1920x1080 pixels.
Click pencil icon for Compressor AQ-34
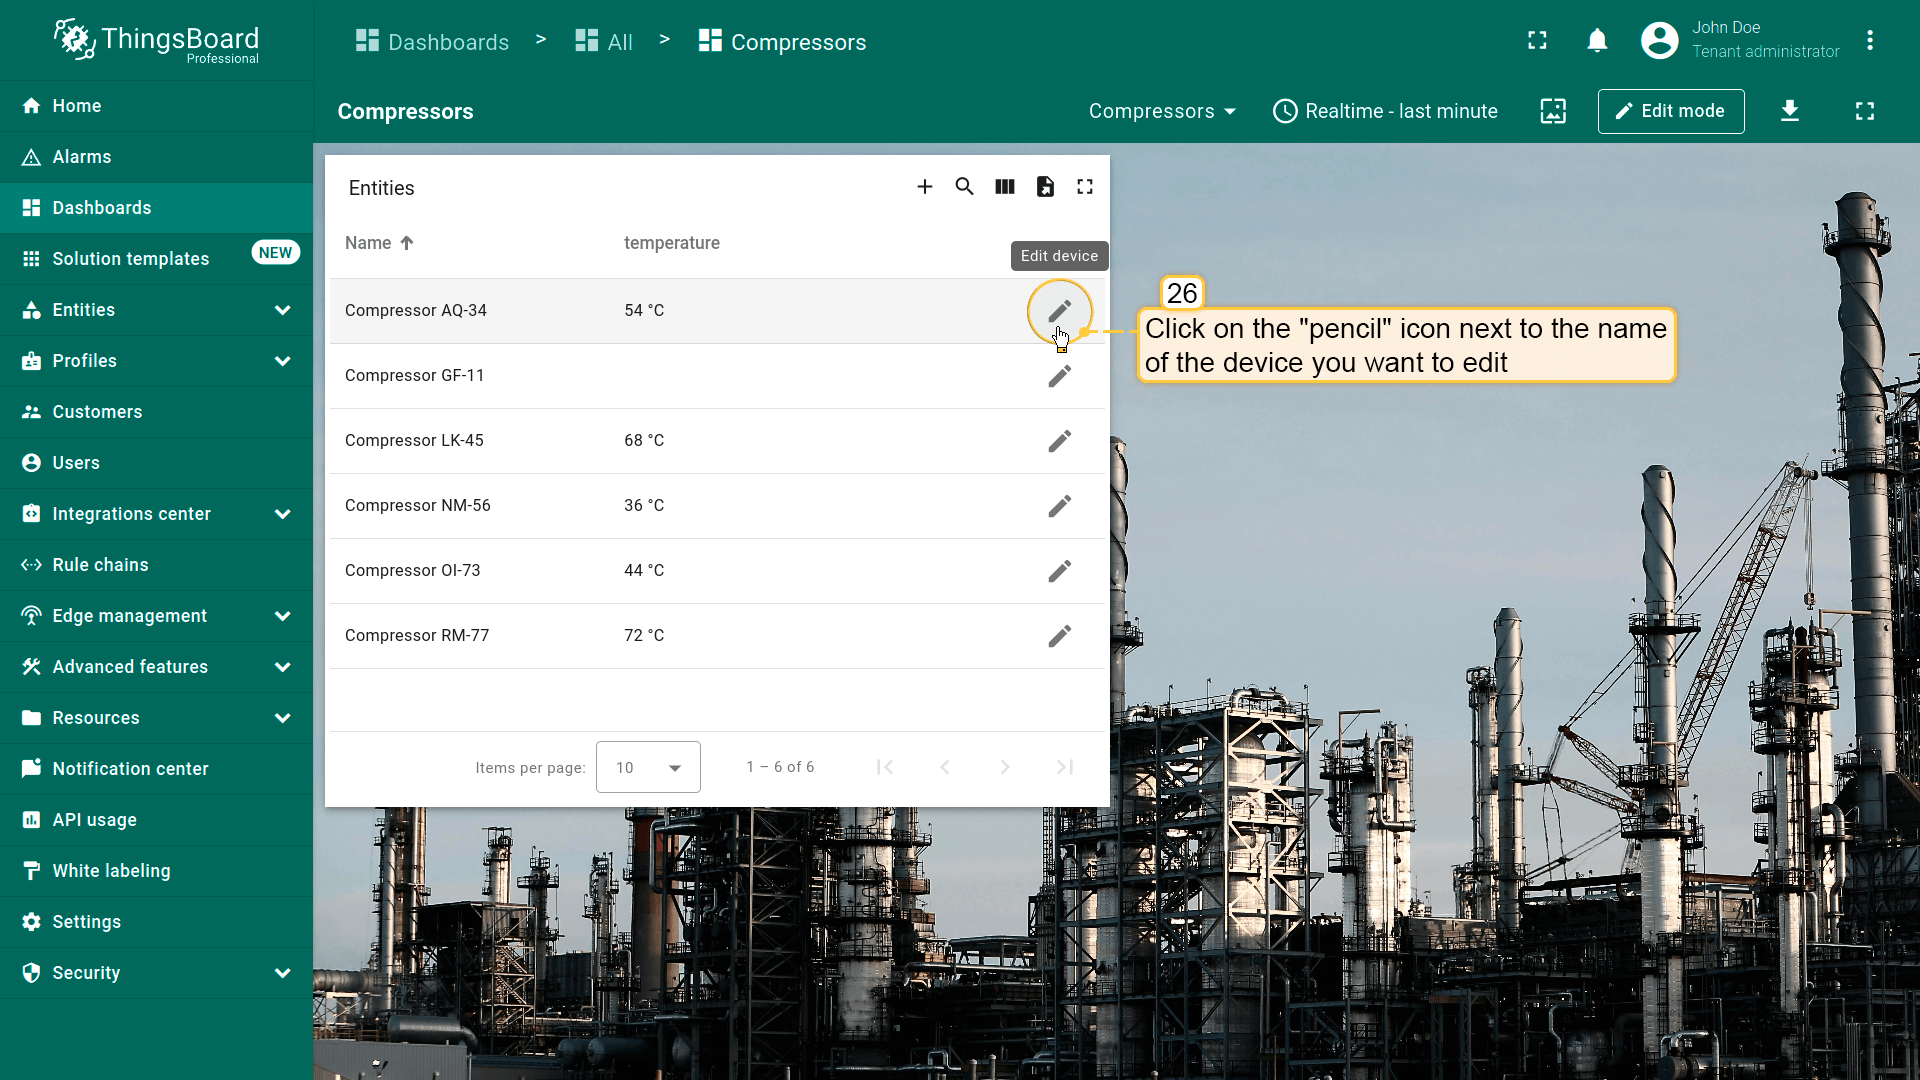click(x=1059, y=311)
